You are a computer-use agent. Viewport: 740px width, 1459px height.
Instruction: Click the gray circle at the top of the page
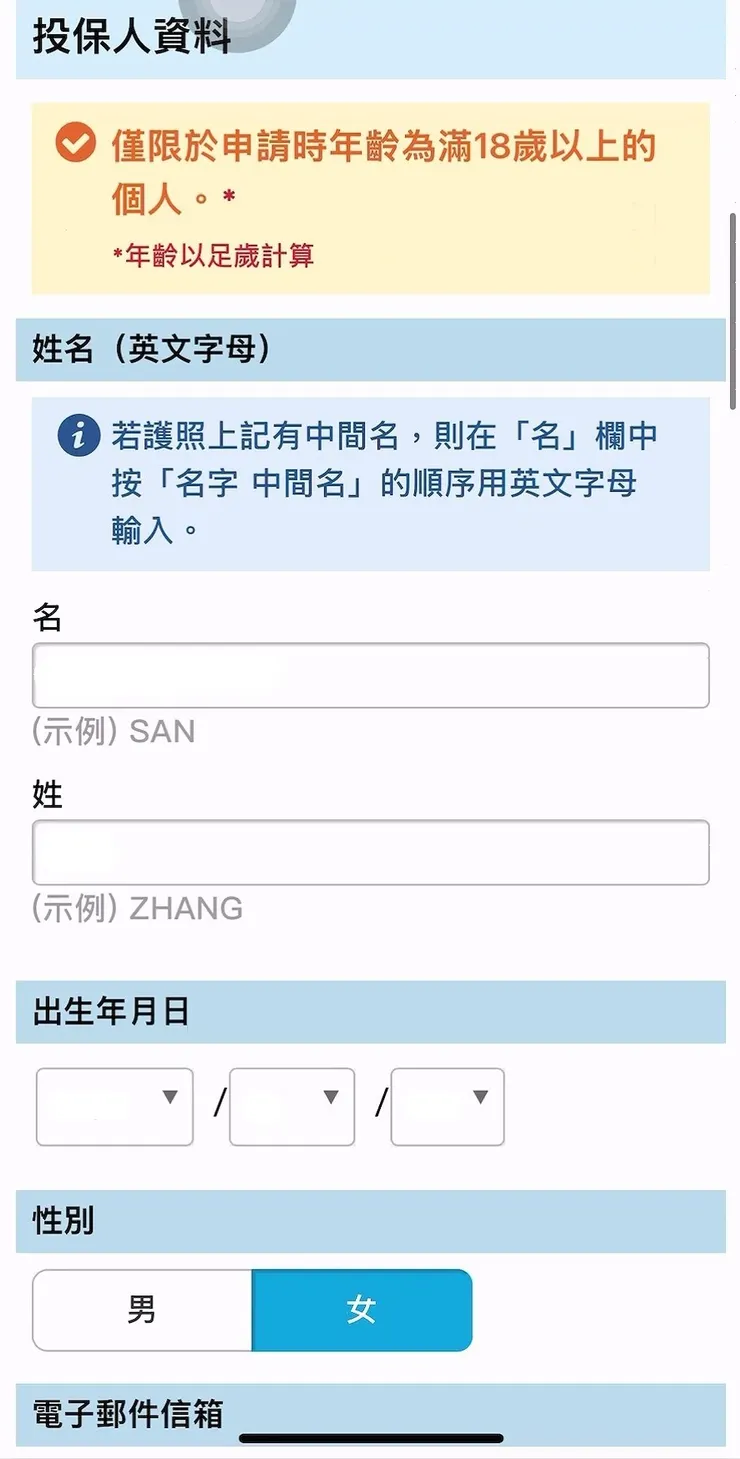pyautogui.click(x=237, y=18)
